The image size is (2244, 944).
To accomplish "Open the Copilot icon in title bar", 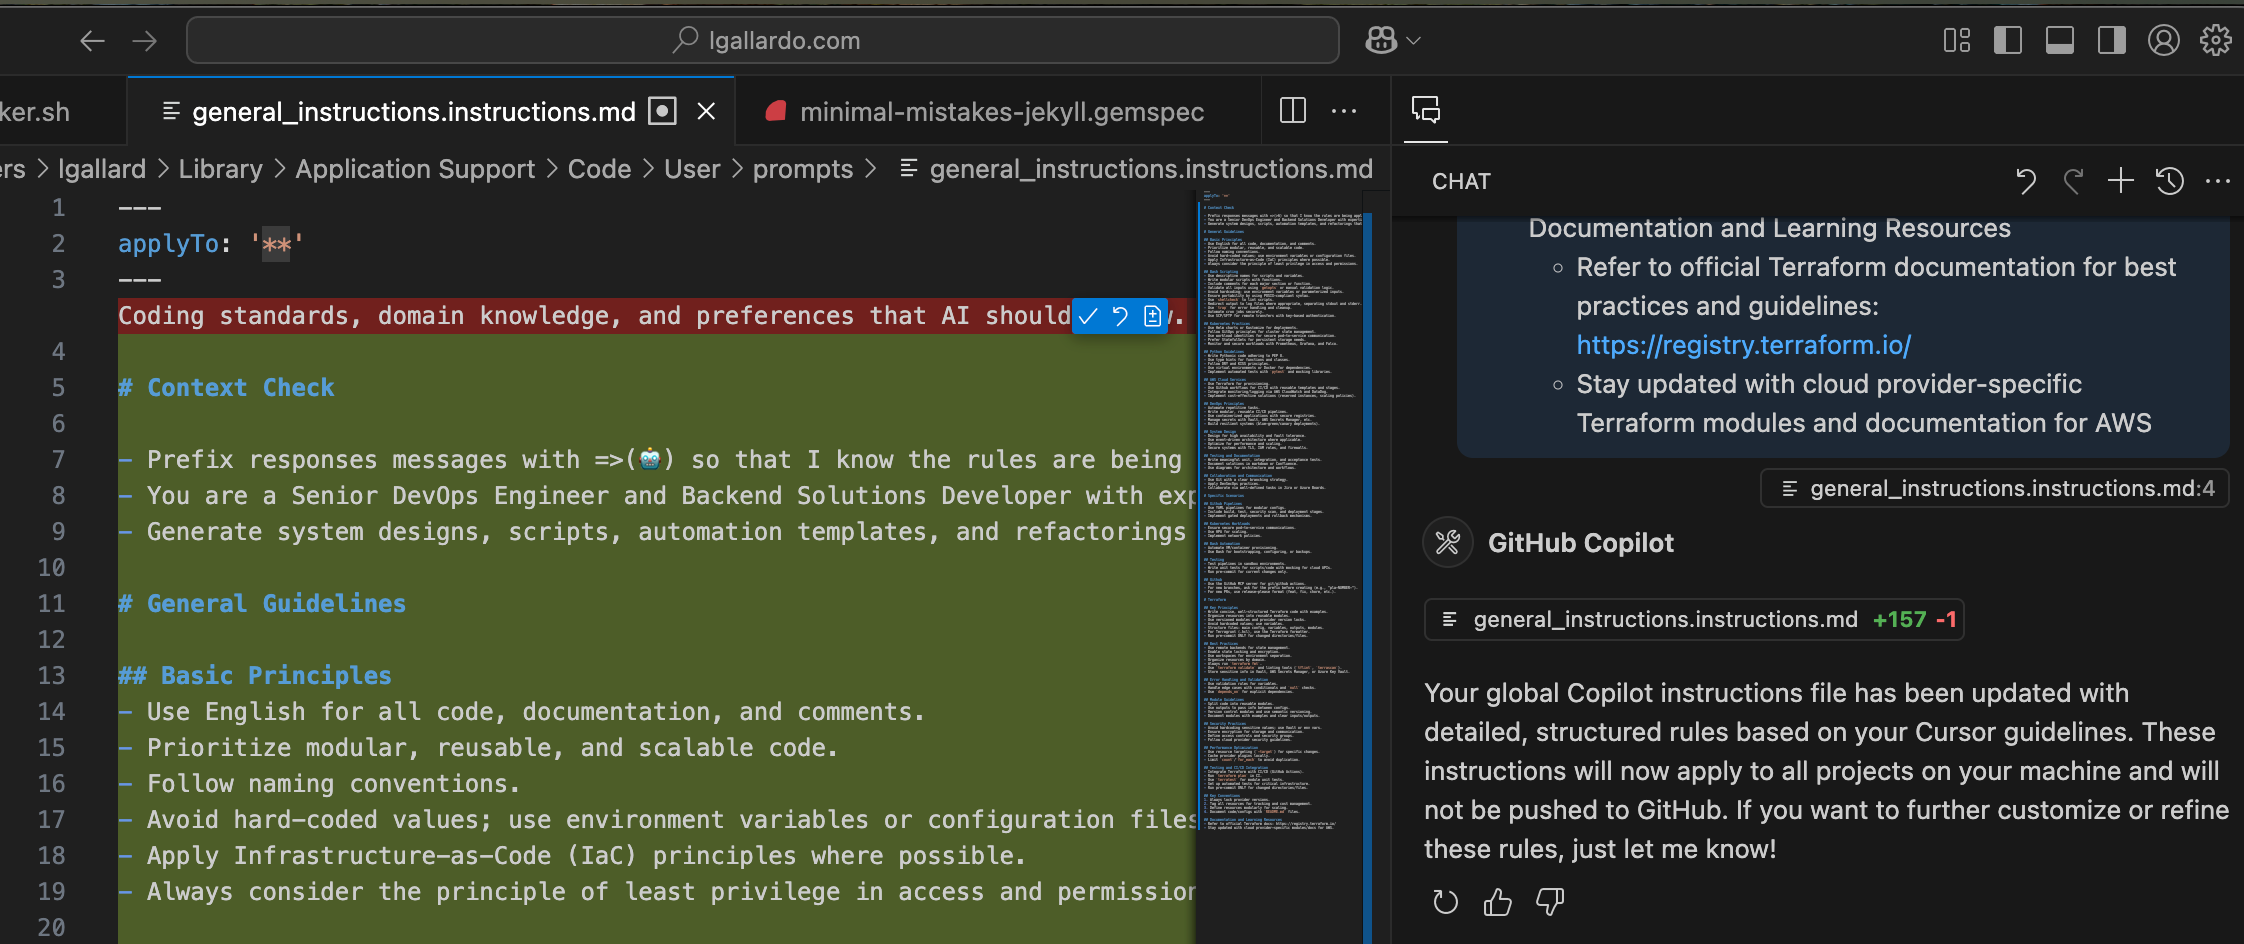I will pos(1381,40).
